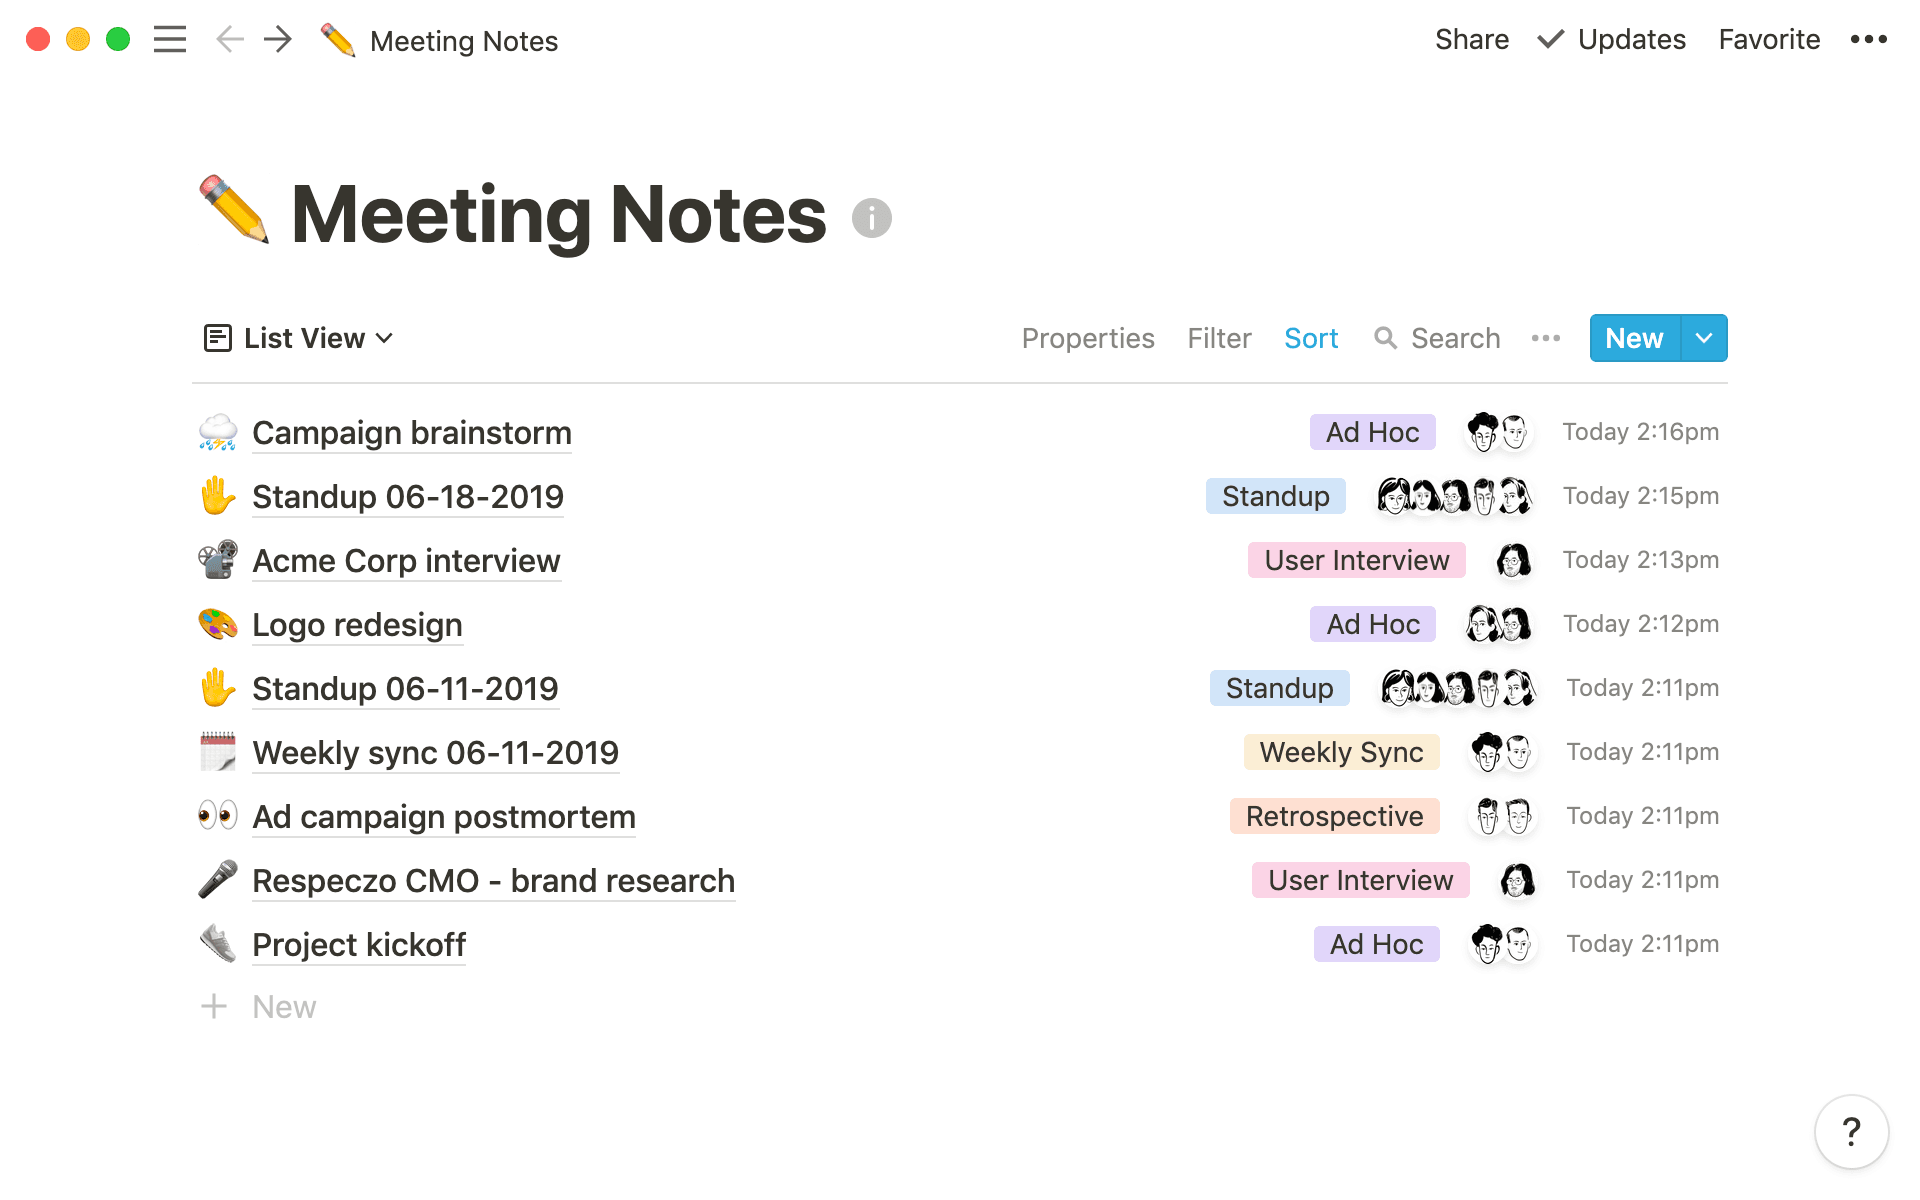Expand the New button template dropdown
The width and height of the screenshot is (1920, 1200).
pos(1704,338)
